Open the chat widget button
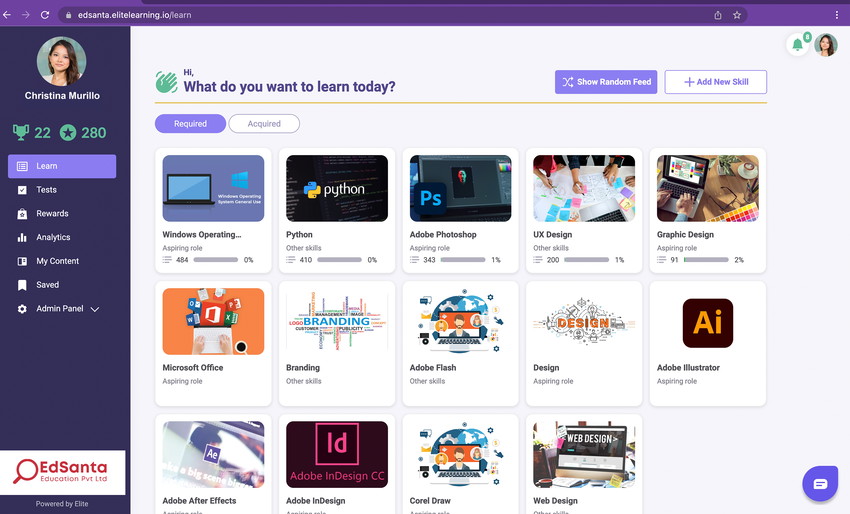This screenshot has width=850, height=514. (820, 483)
